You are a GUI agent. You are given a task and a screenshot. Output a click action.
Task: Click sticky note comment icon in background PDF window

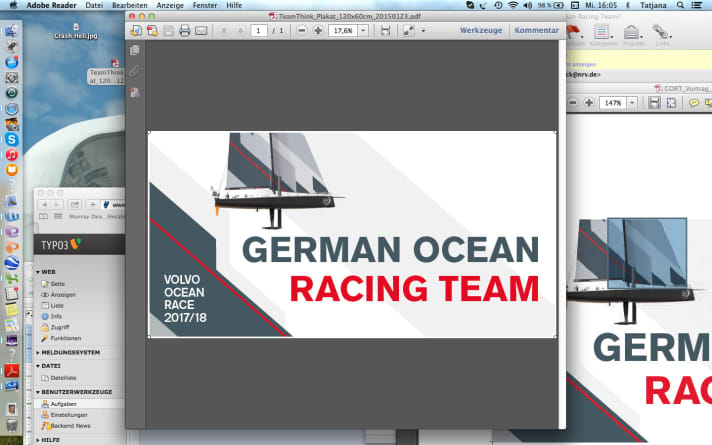694,103
